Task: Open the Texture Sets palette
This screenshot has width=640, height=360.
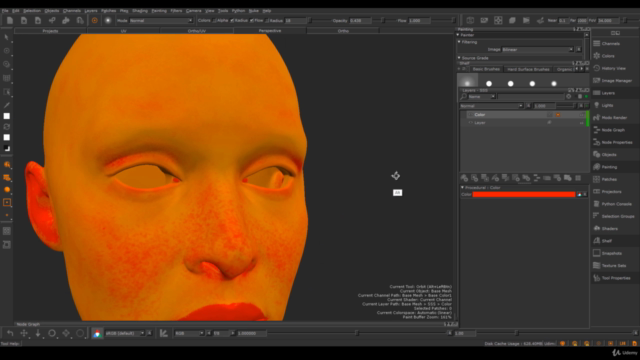Action: coord(614,266)
